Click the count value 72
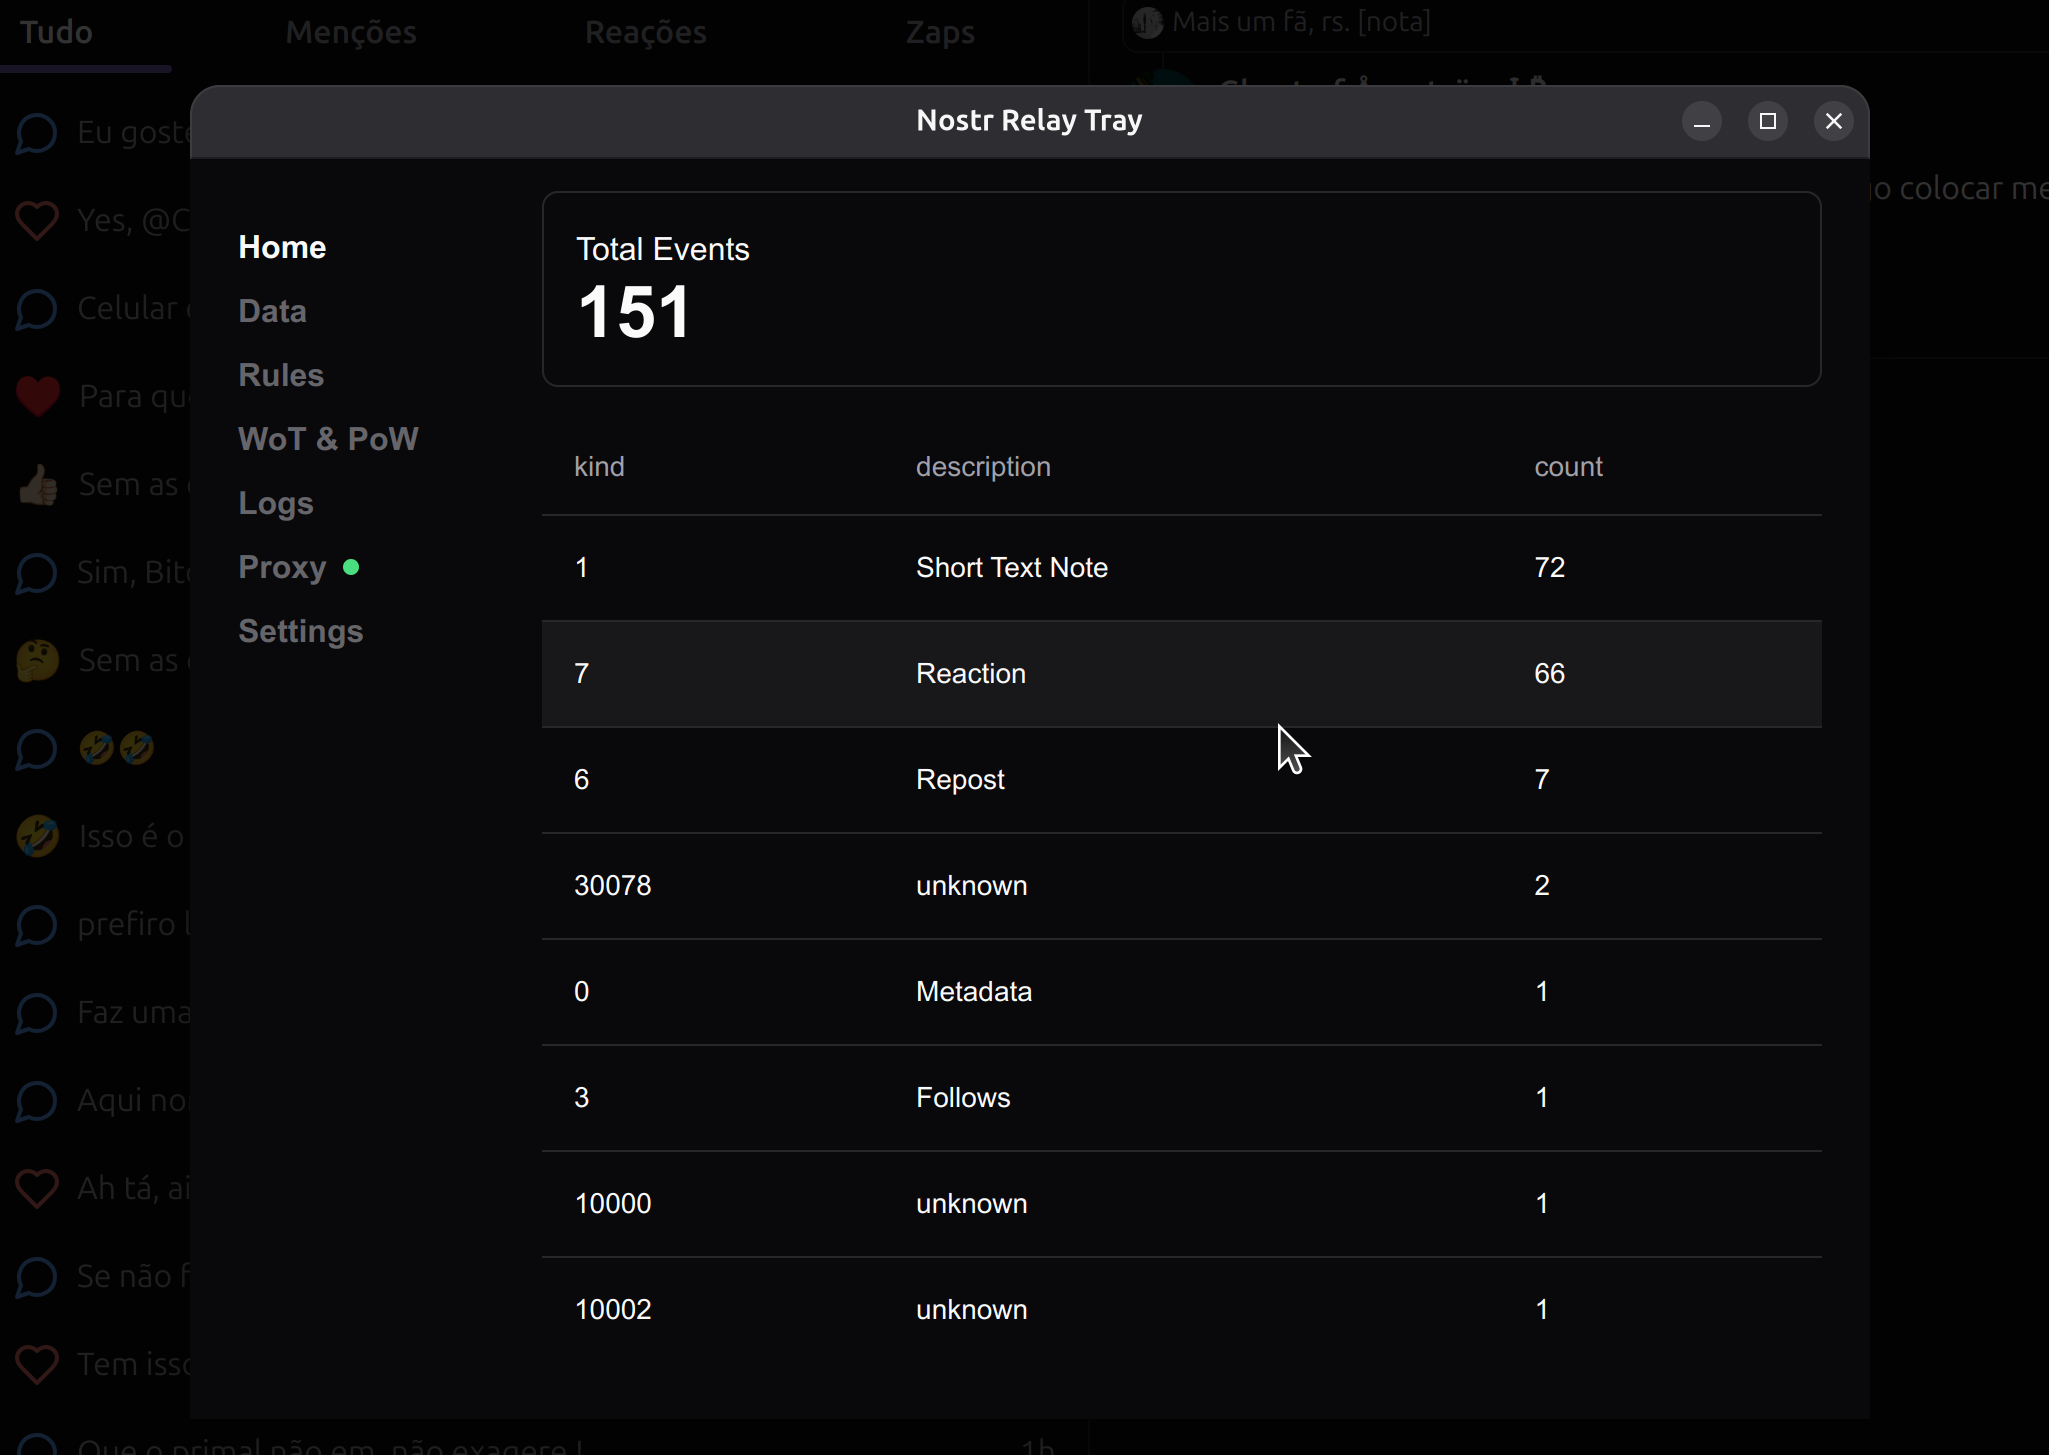This screenshot has width=2049, height=1455. [x=1549, y=568]
